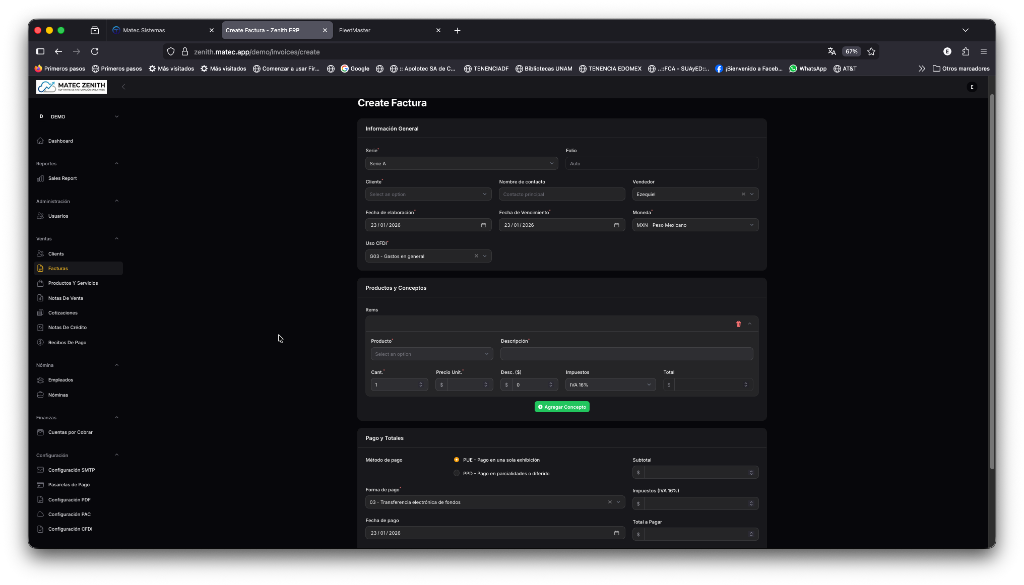Click the Descripción text field
The height and width of the screenshot is (585, 1024).
(626, 354)
